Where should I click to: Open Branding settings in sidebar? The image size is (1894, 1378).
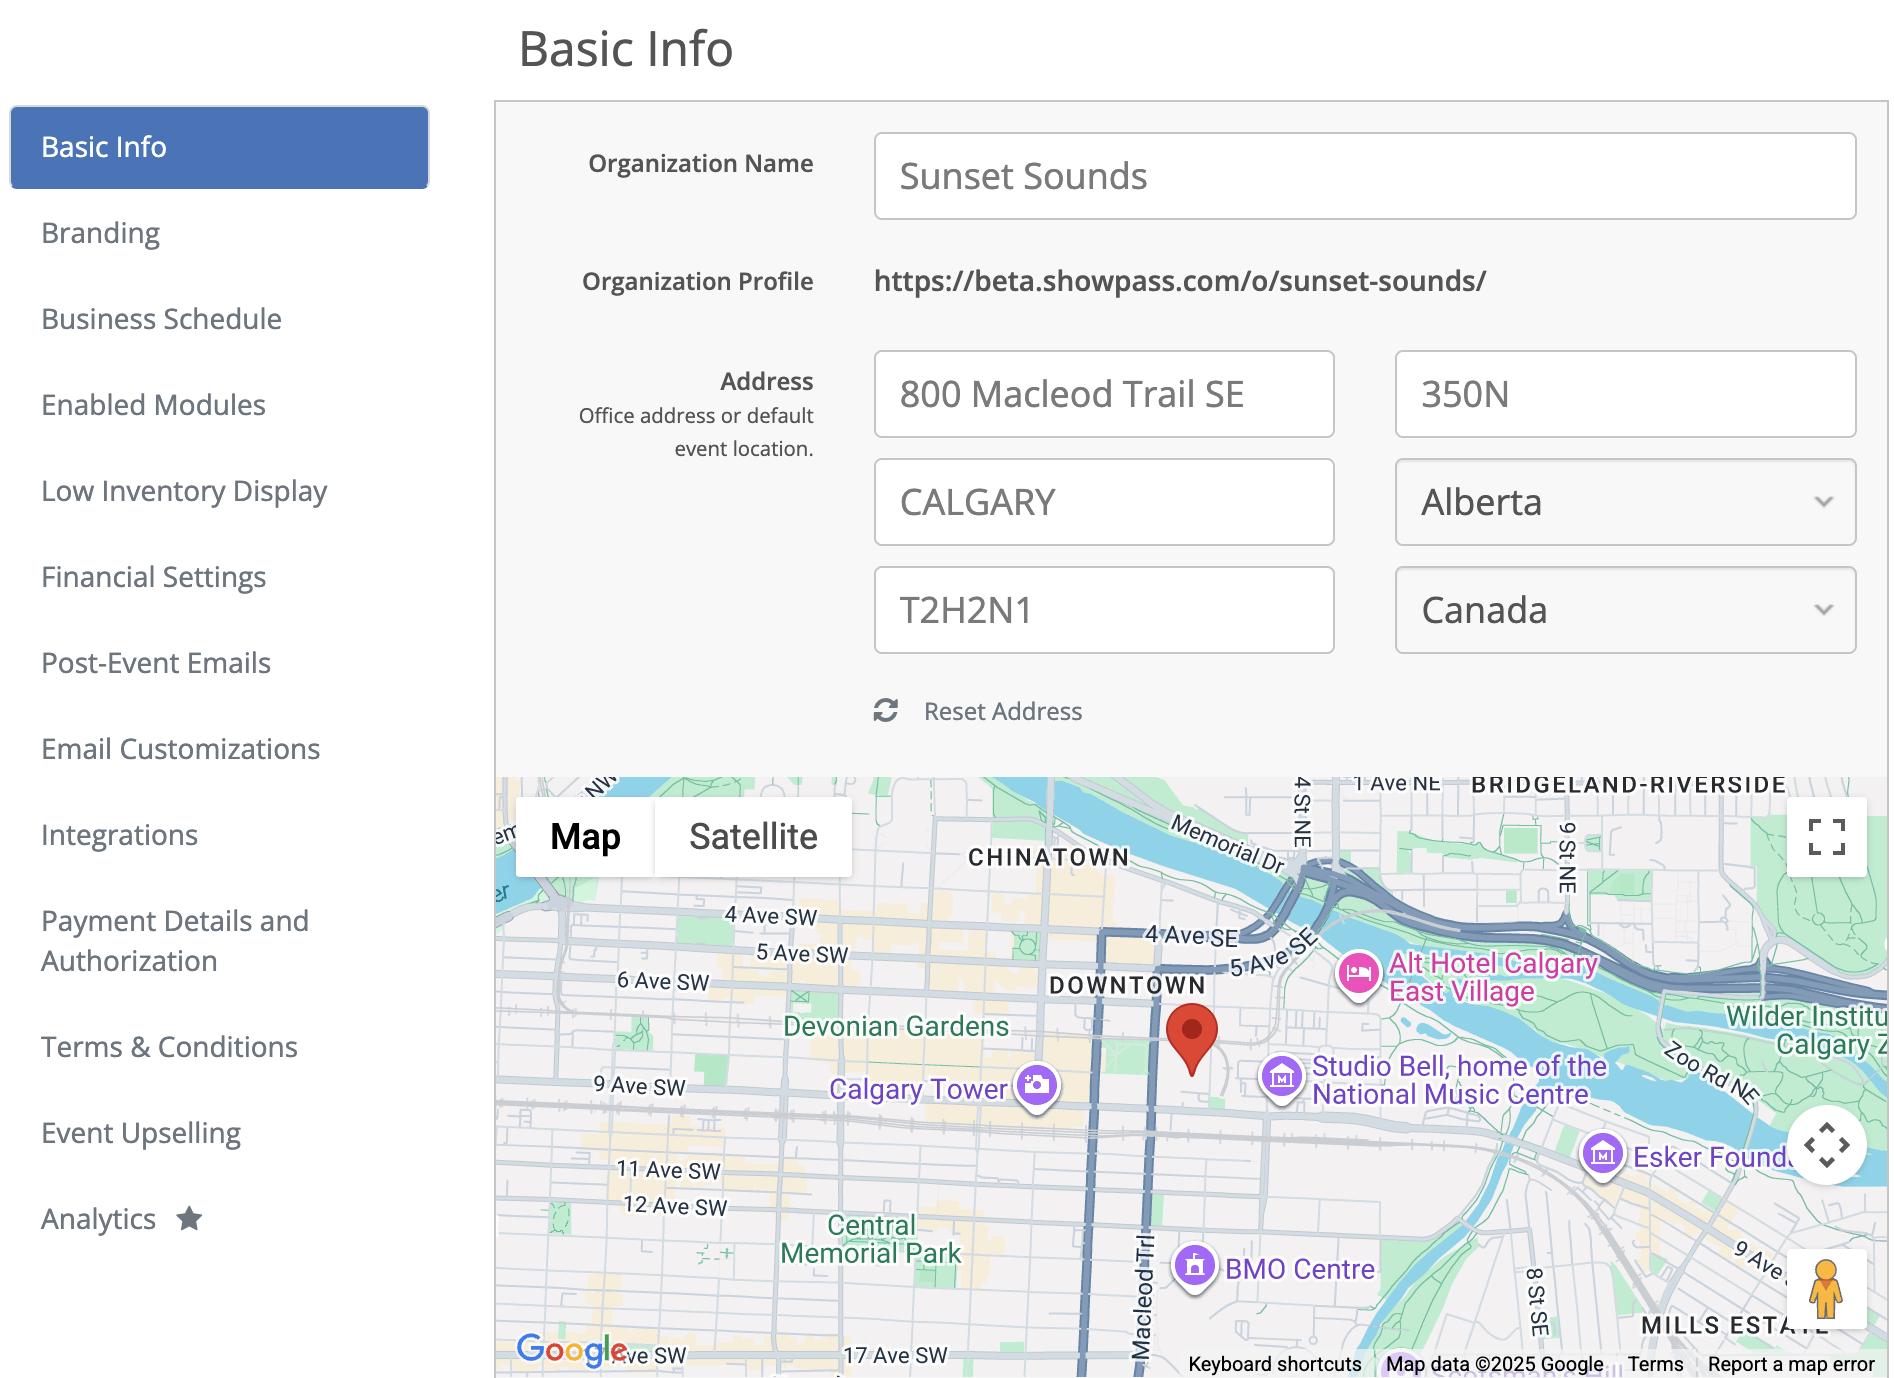101,233
